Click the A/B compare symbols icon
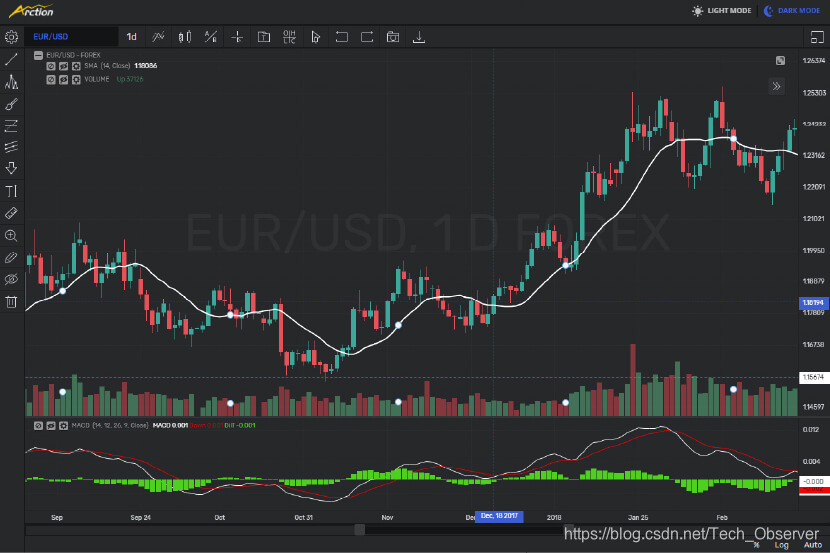This screenshot has width=830, height=553. 211,37
